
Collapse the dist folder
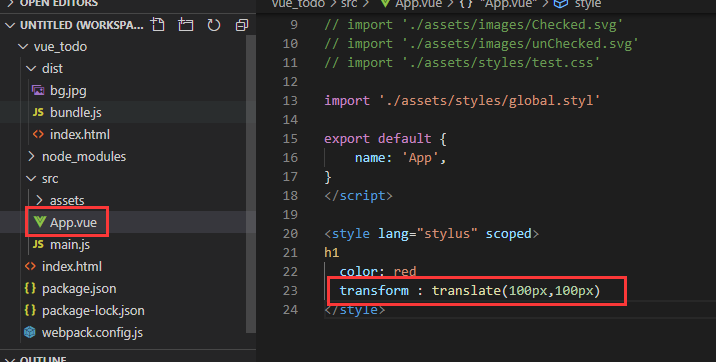tap(31, 68)
